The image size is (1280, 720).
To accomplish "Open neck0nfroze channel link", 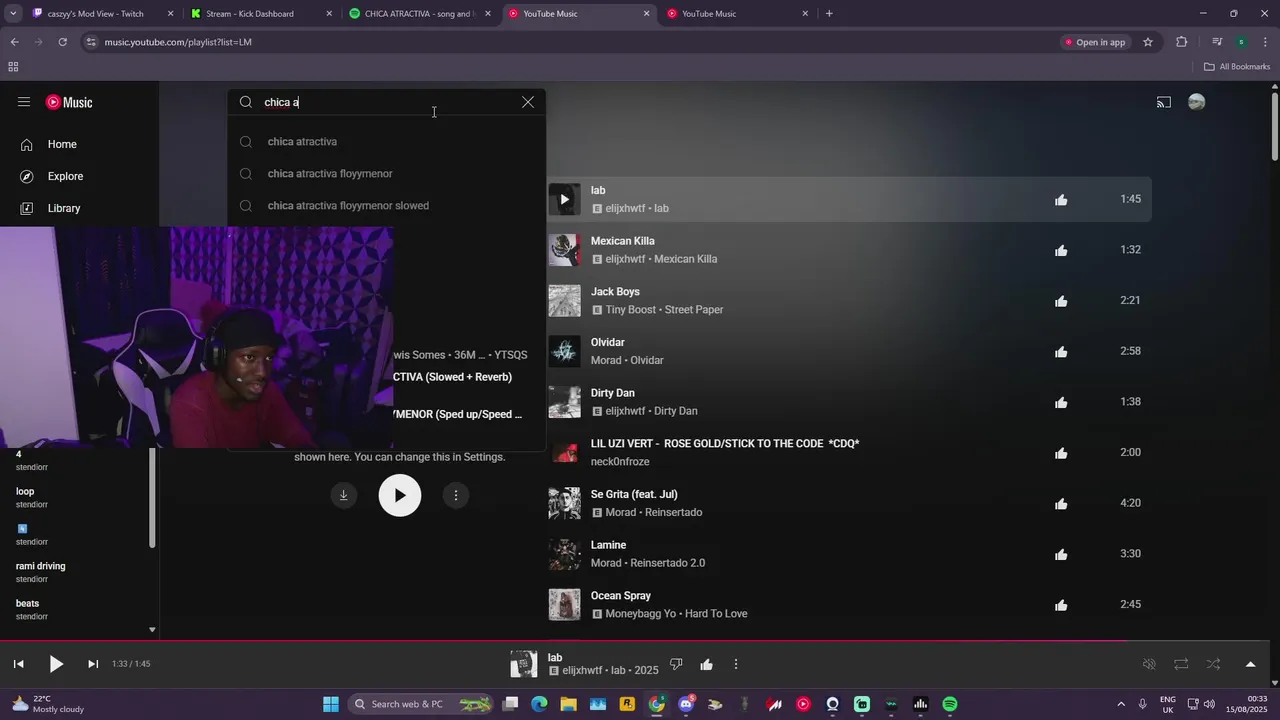I will tap(620, 462).
